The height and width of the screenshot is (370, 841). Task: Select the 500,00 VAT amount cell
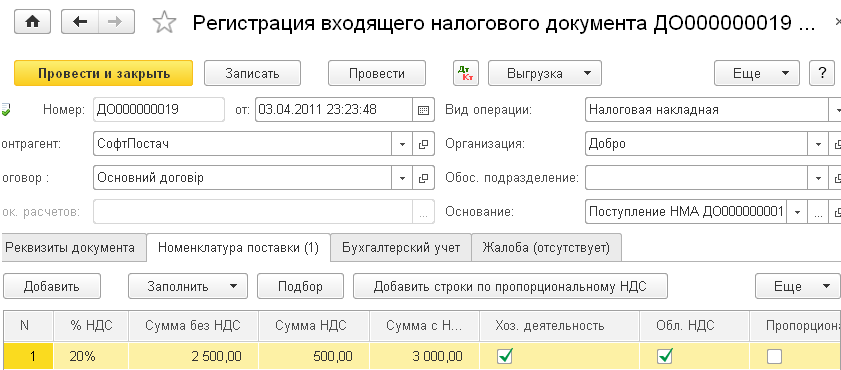(x=314, y=356)
